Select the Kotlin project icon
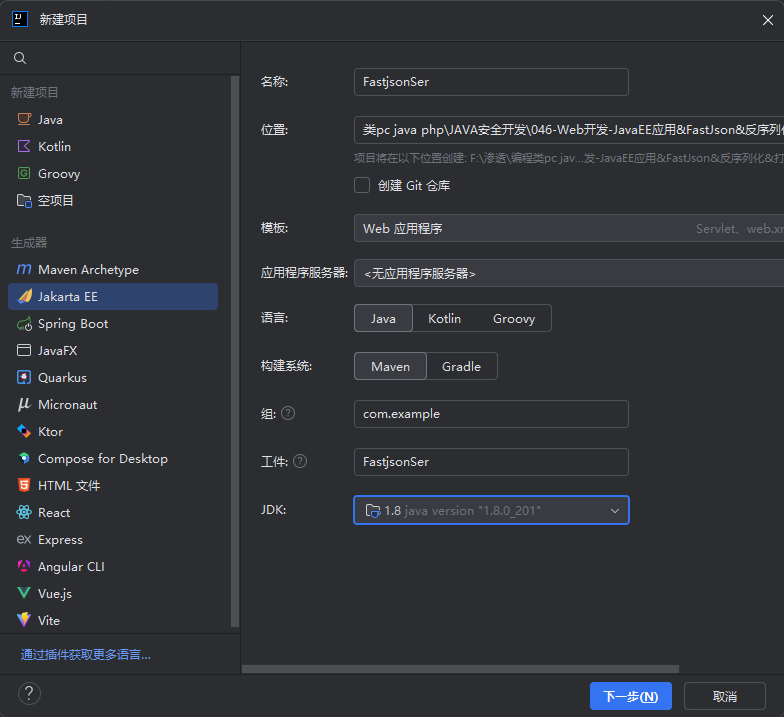 coord(24,146)
